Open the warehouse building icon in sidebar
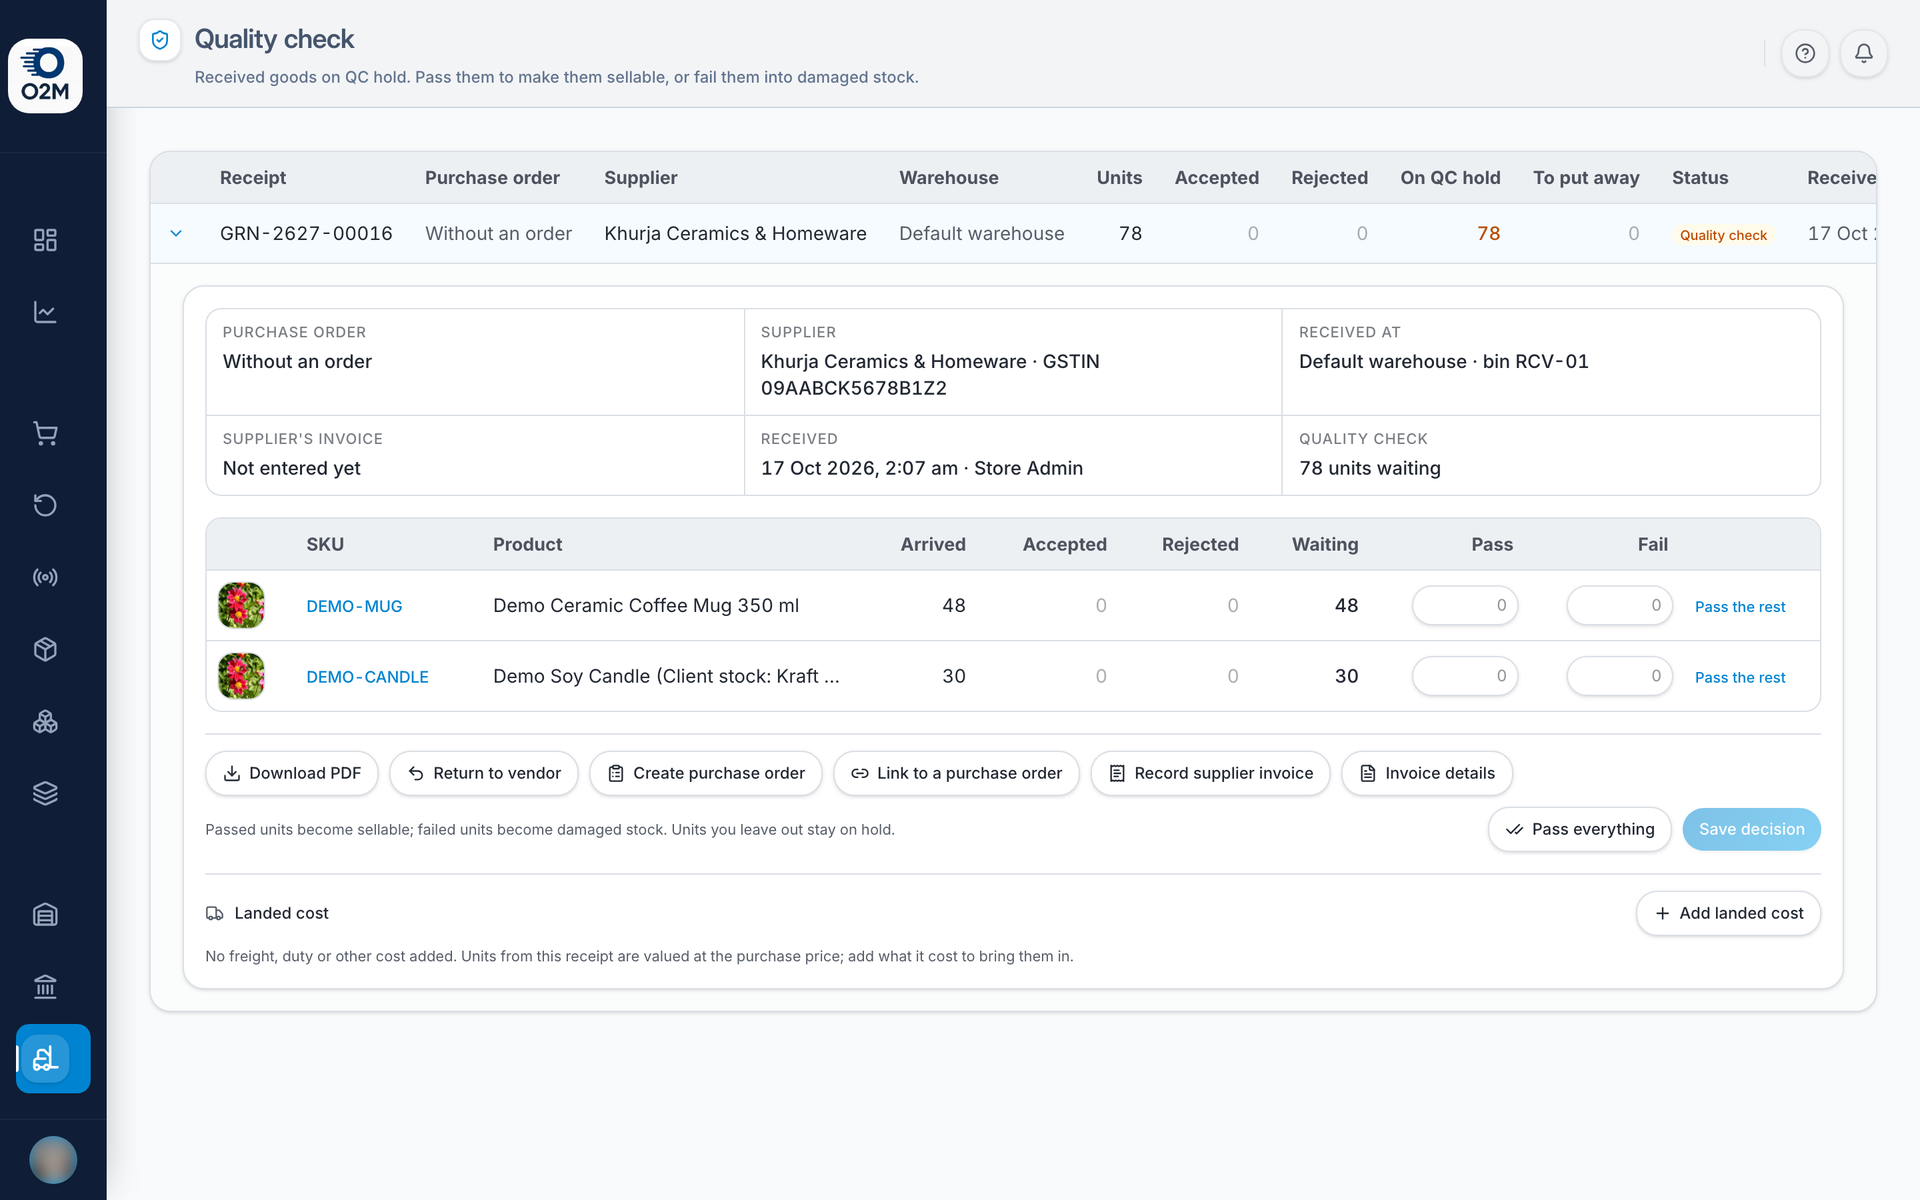The width and height of the screenshot is (1920, 1200). pyautogui.click(x=45, y=914)
